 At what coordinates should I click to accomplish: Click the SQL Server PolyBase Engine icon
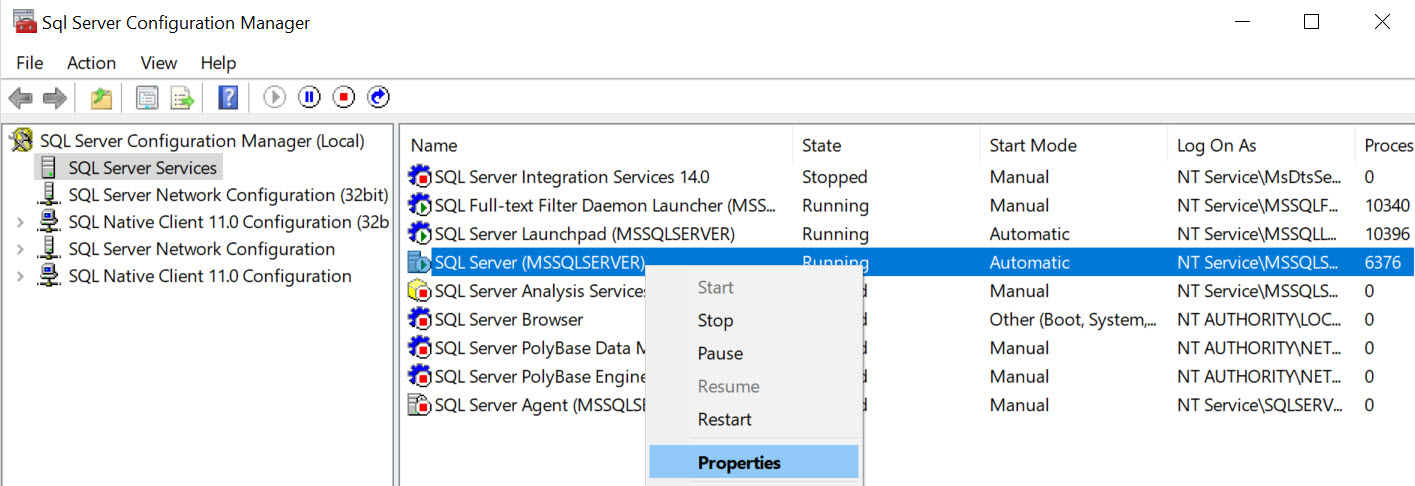pos(420,377)
